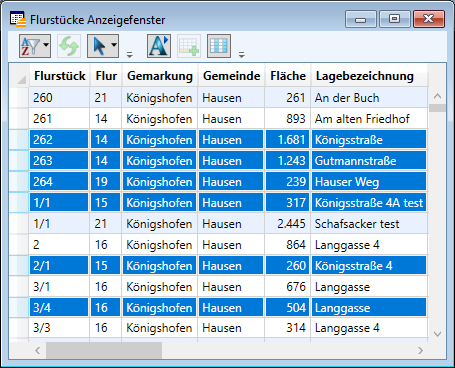
Task: Click horizontal scrollbar right arrow
Action: [420, 350]
